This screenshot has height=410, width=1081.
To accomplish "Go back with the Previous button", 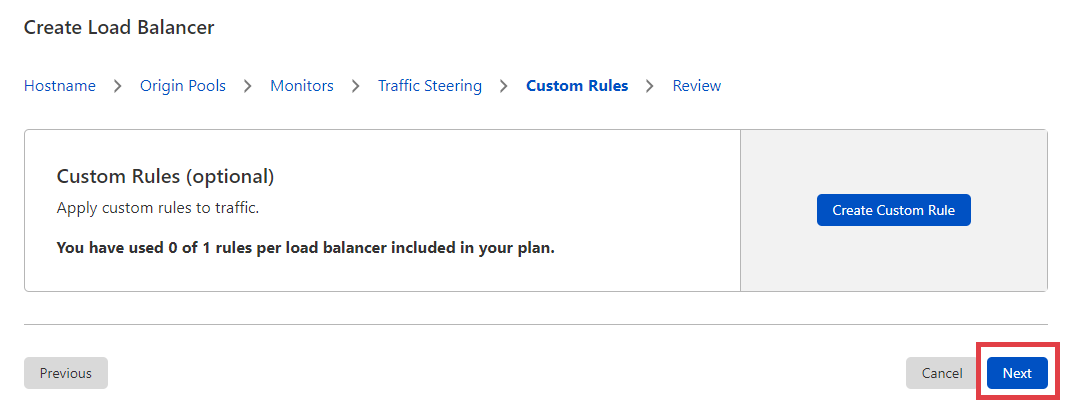I will [66, 373].
